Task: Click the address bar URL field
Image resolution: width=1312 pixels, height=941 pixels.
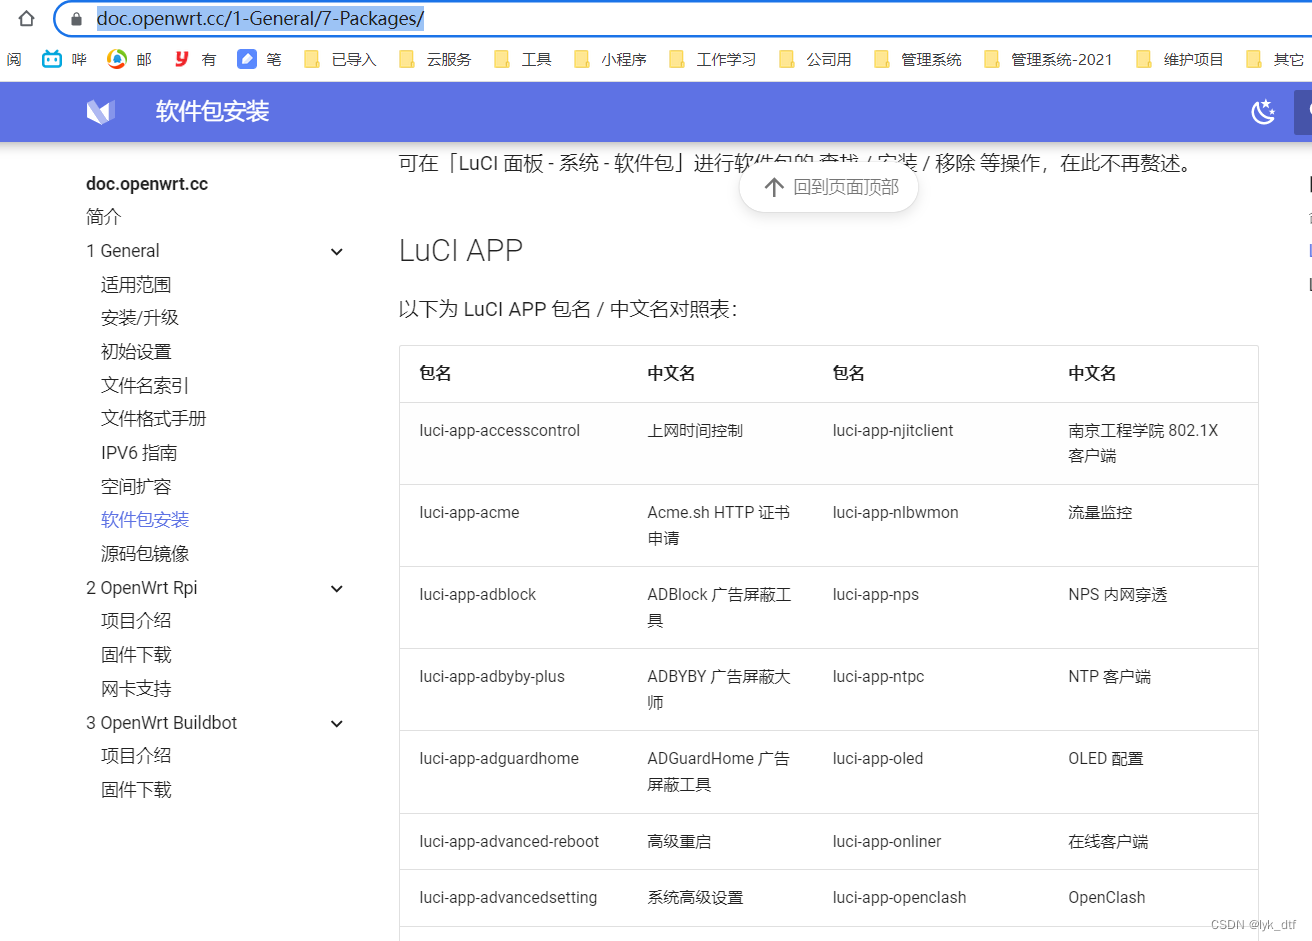Action: click(680, 19)
